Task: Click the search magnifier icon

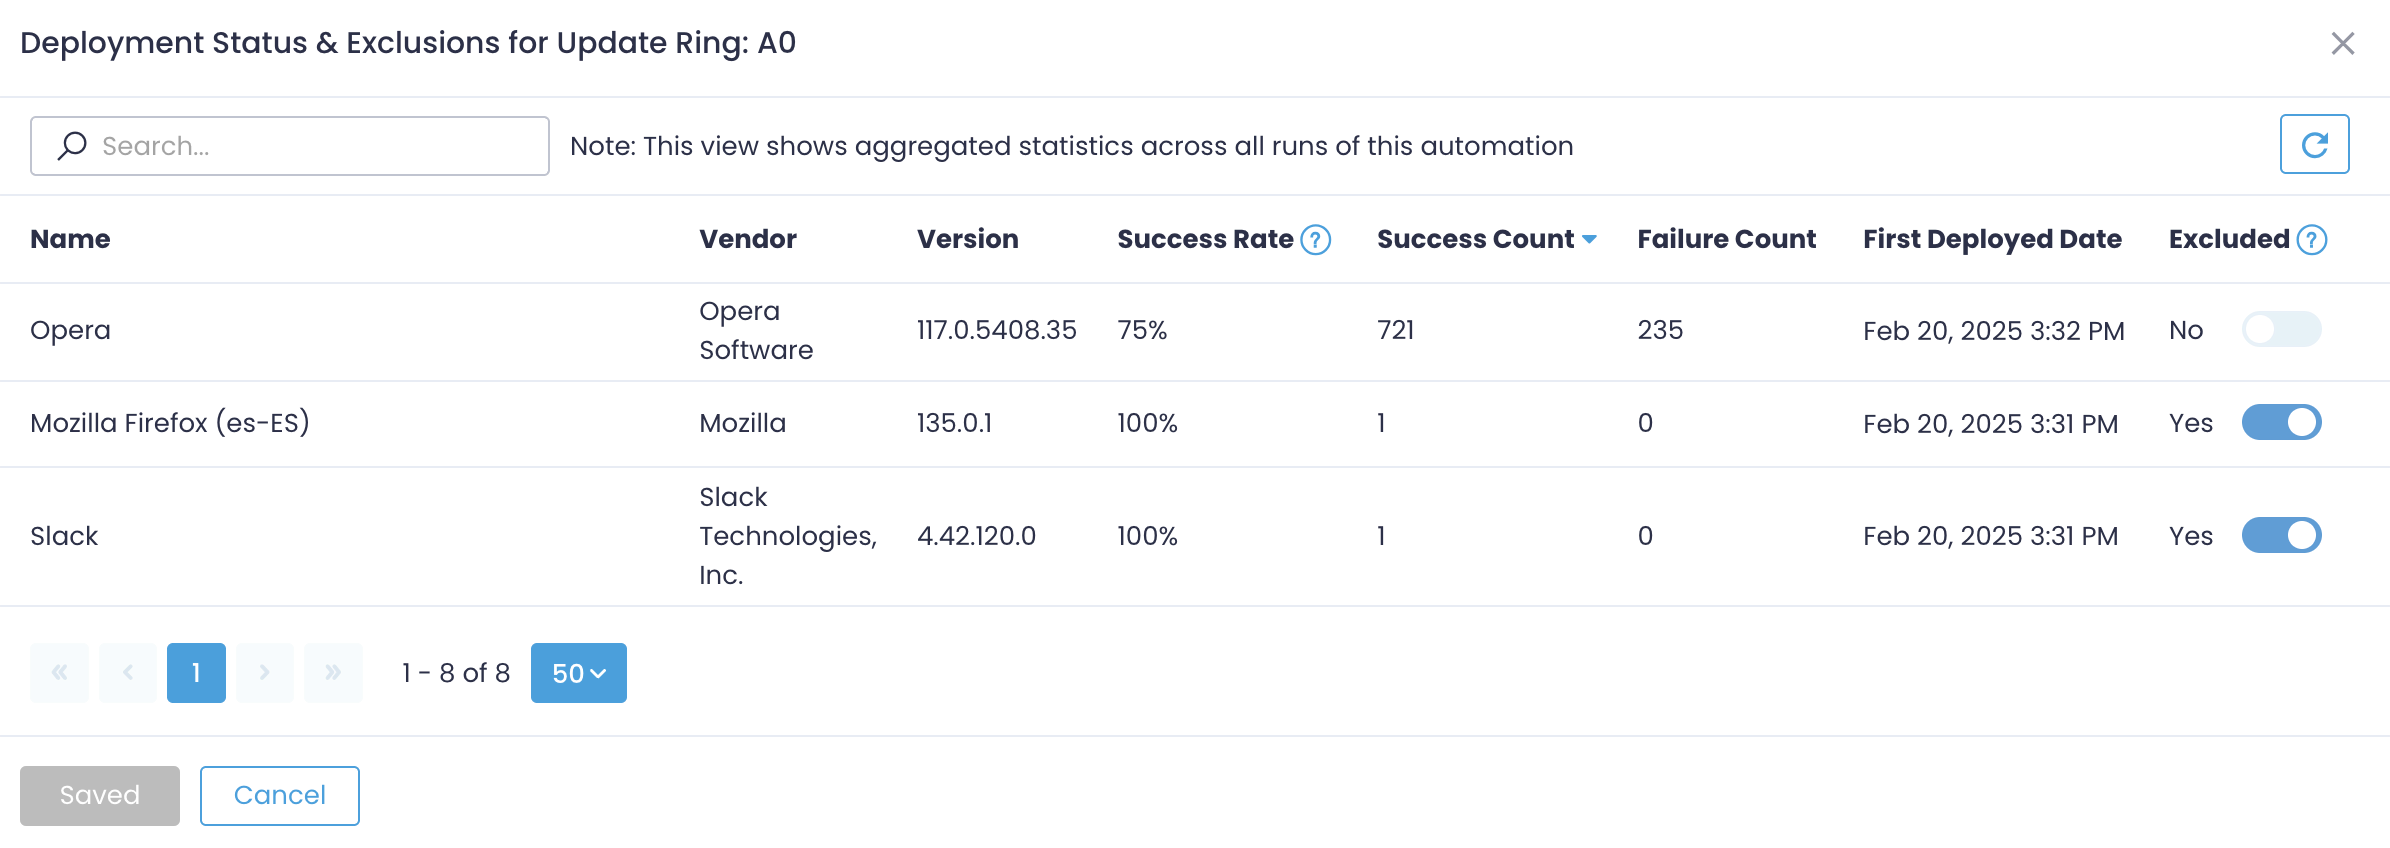Action: tap(72, 146)
